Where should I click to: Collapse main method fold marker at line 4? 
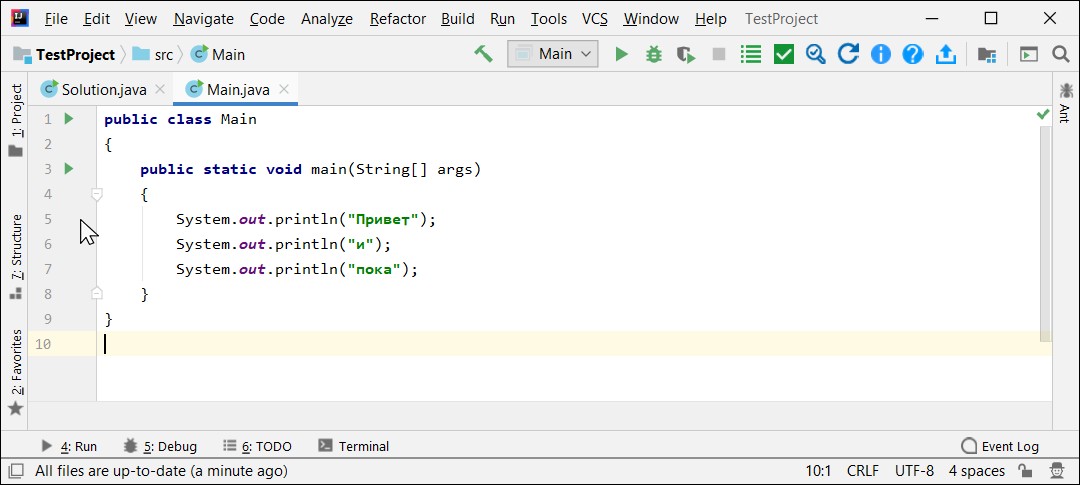click(x=97, y=194)
